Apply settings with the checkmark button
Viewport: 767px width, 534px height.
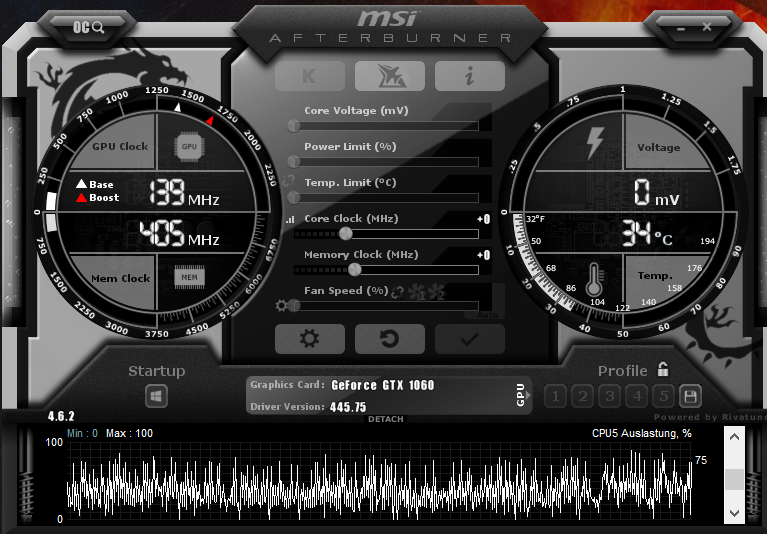tap(470, 338)
